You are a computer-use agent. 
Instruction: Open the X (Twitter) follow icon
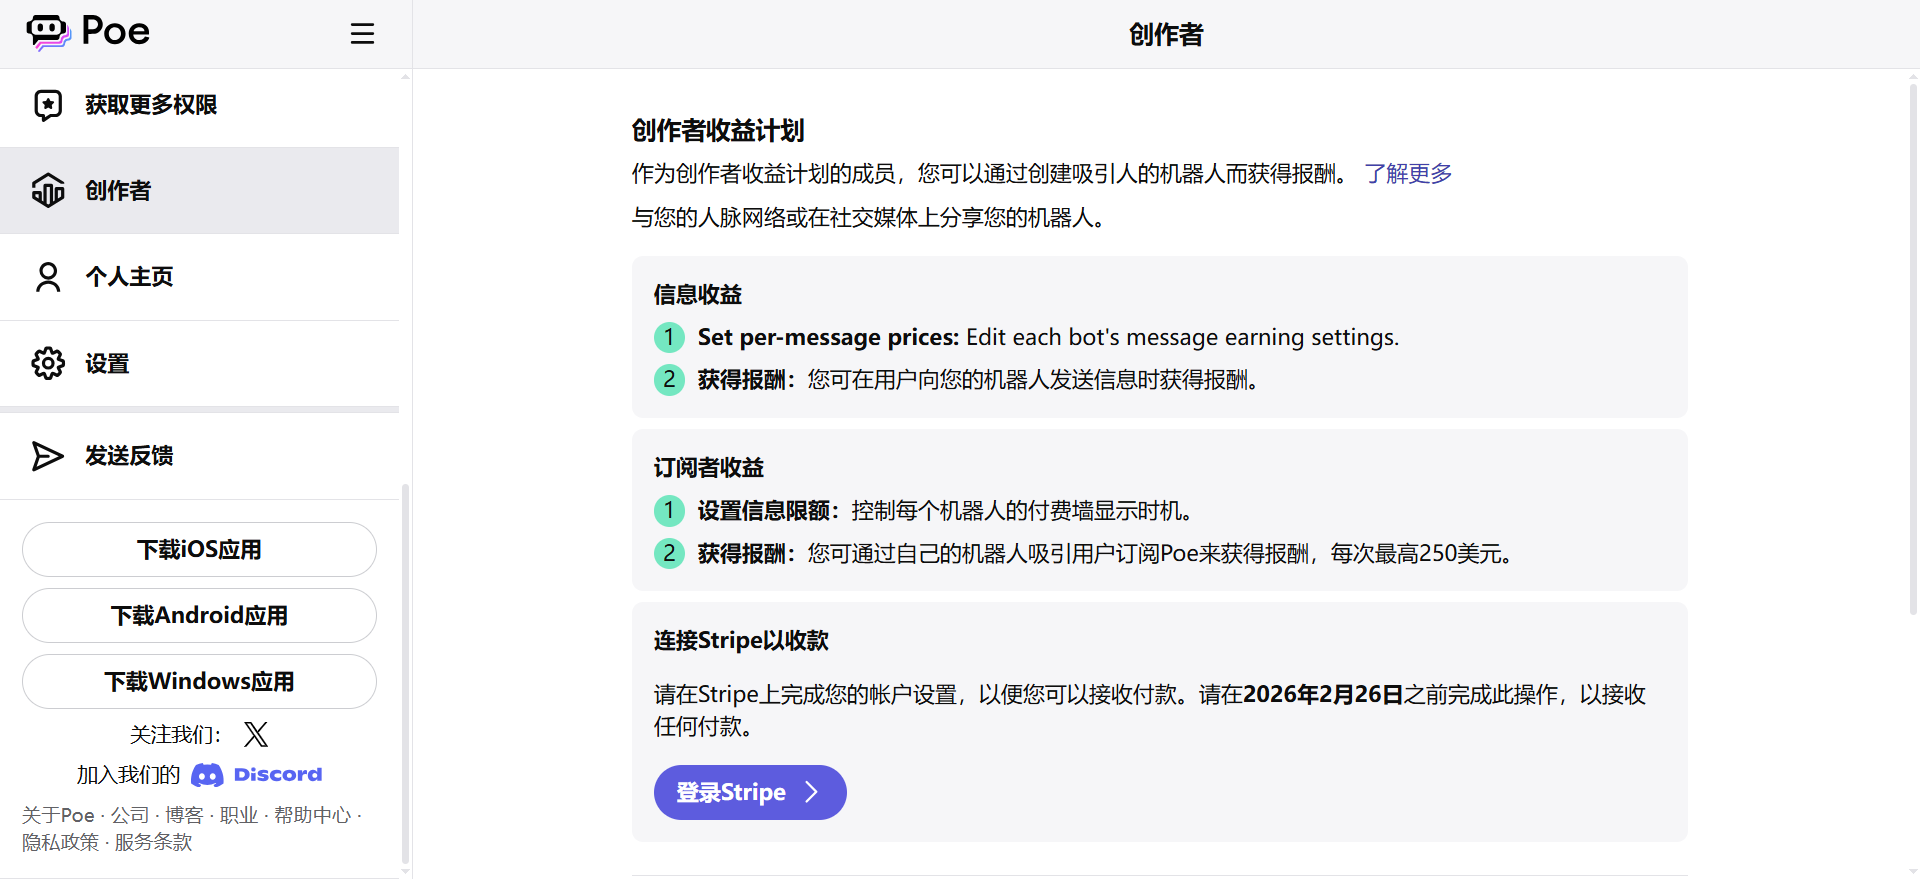(256, 735)
